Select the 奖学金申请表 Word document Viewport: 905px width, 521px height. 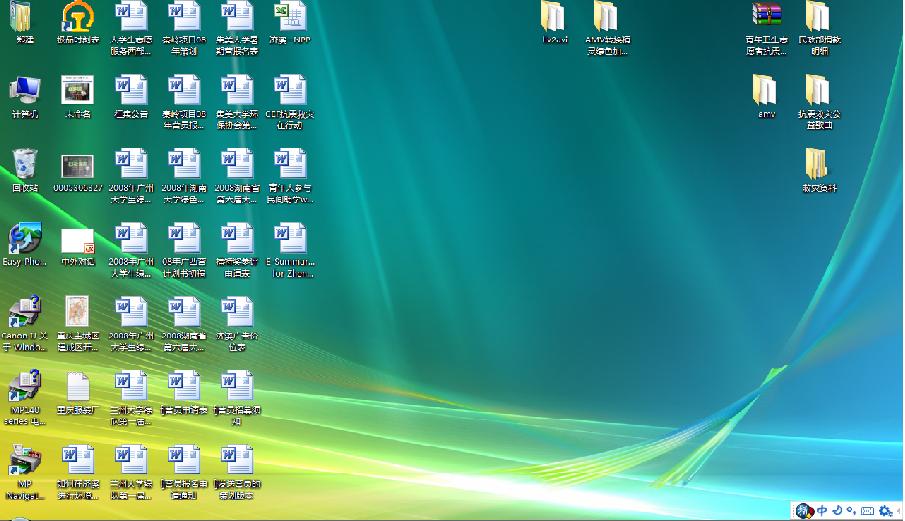[237, 238]
